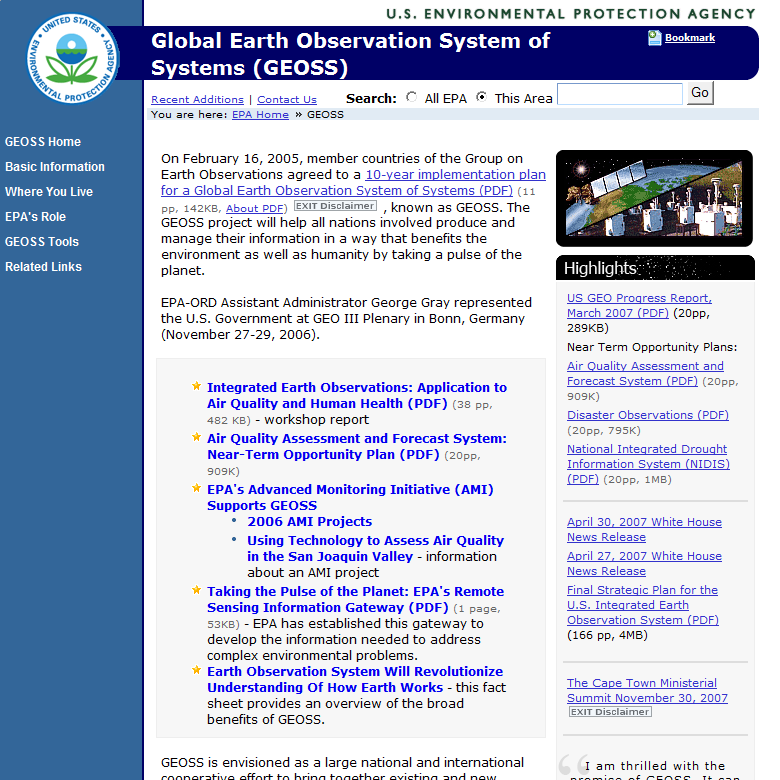Image resolution: width=780 pixels, height=780 pixels.
Task: Open National Integrated Drought Information System link
Action: 648,464
